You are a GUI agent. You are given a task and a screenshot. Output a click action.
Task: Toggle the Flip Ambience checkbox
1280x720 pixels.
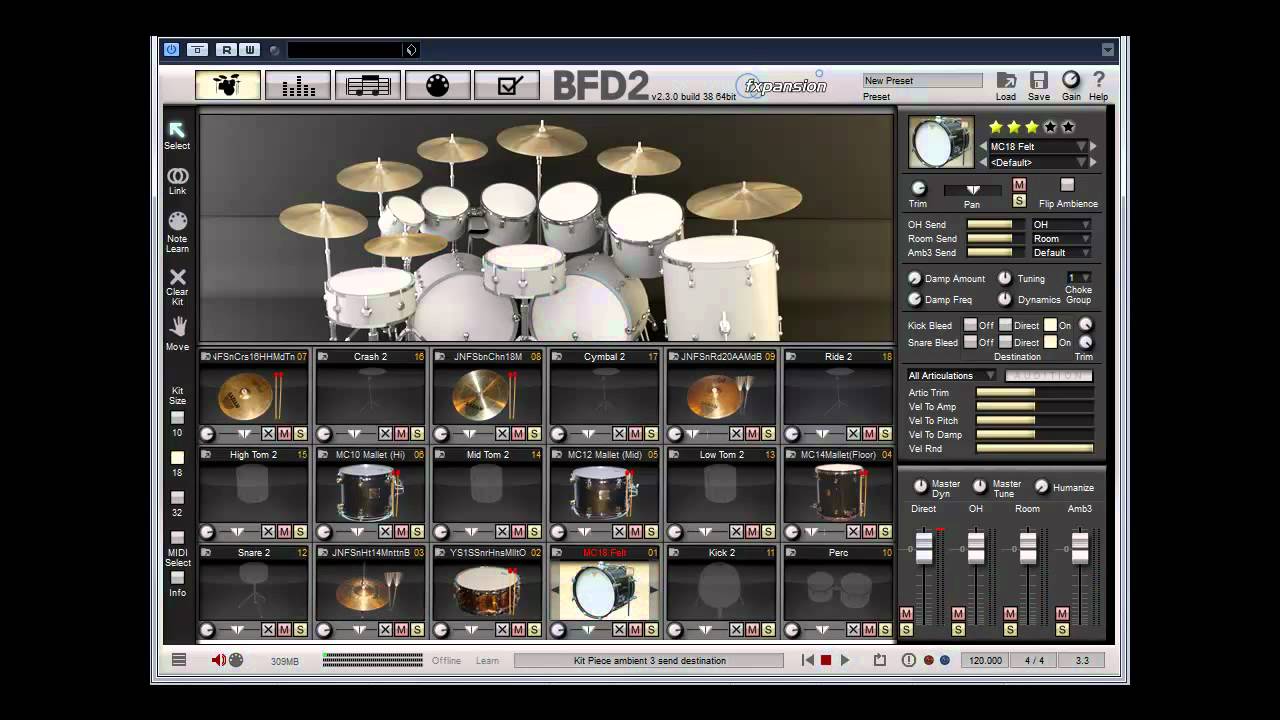pyautogui.click(x=1067, y=185)
